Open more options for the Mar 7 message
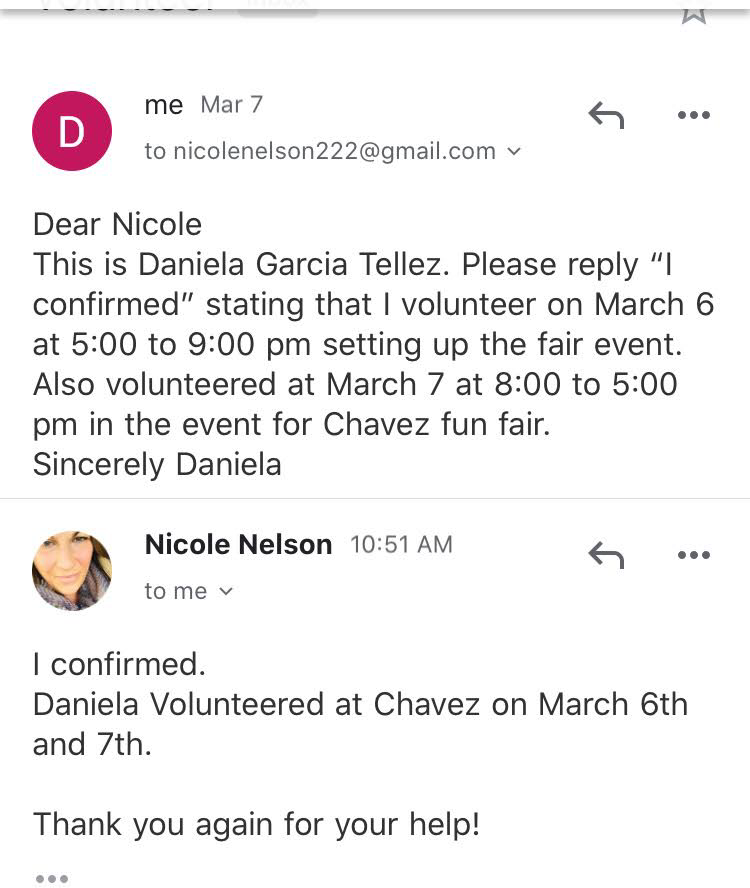Screen dimensions: 750x888 point(693,116)
